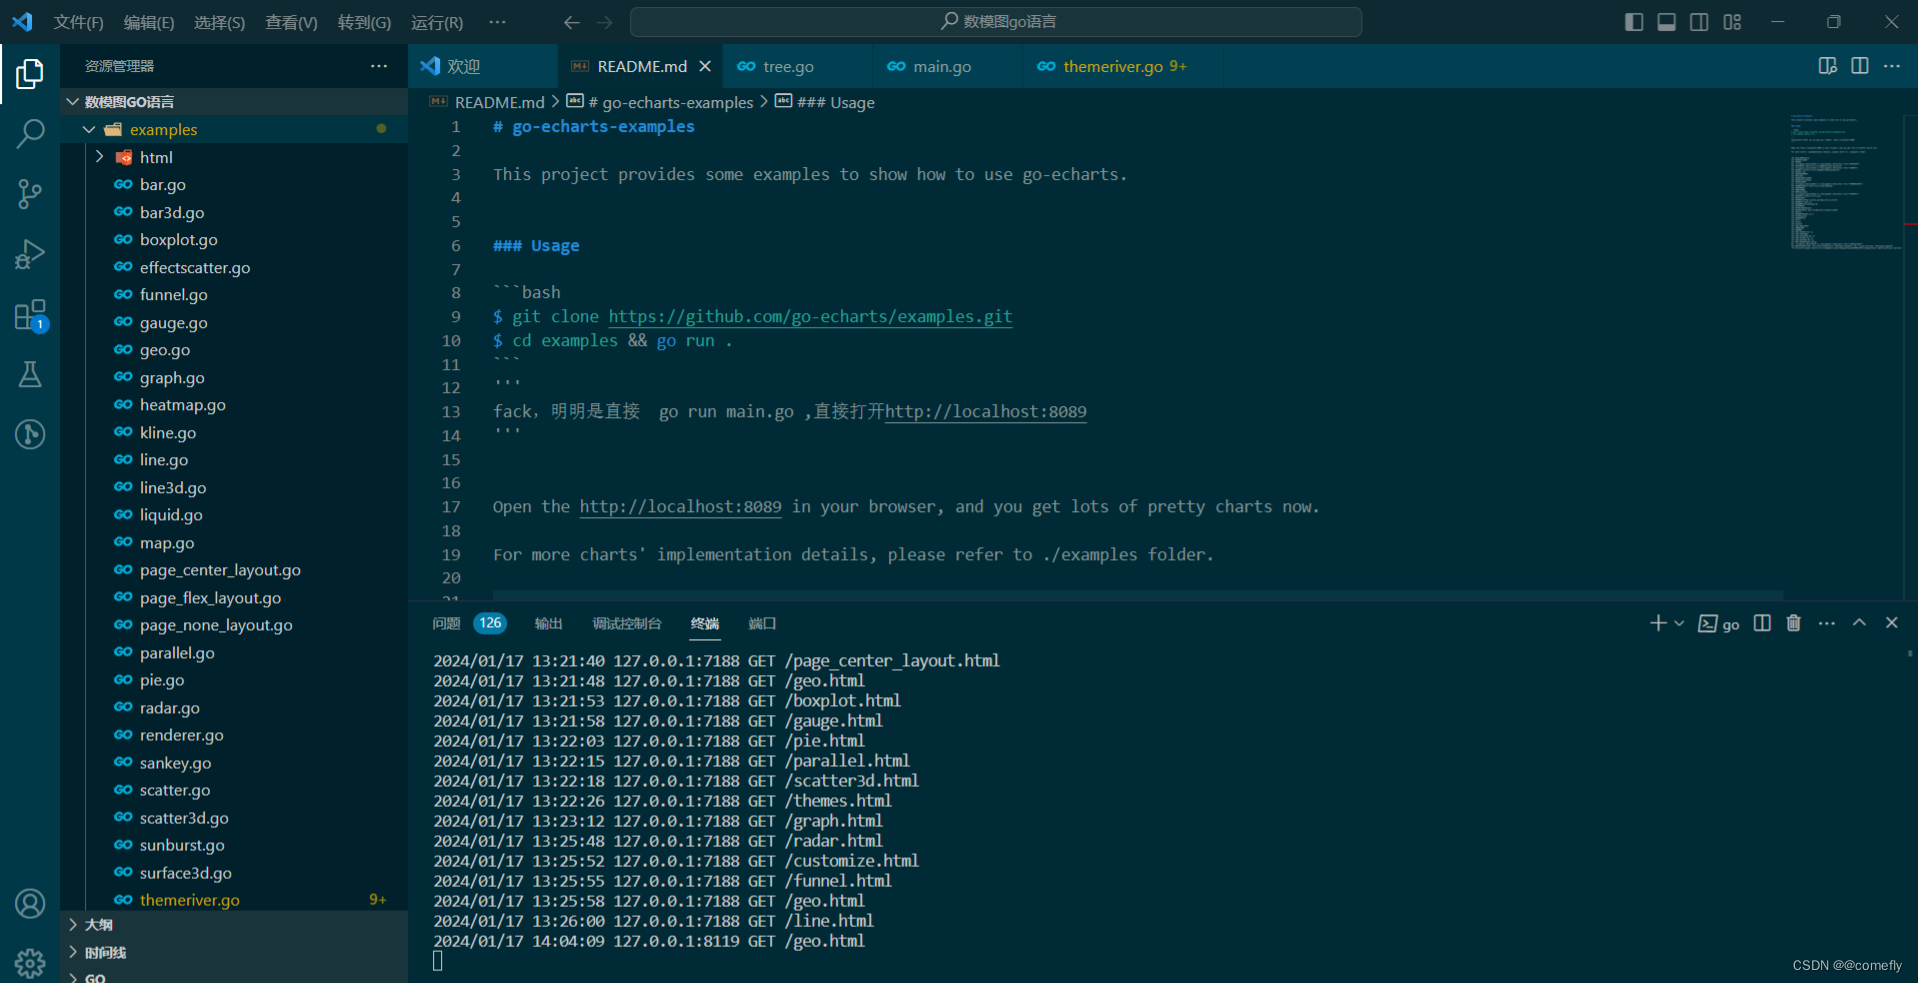Screen dimensions: 1918x983
Task: Open the 运行(R) menu
Action: tap(437, 22)
